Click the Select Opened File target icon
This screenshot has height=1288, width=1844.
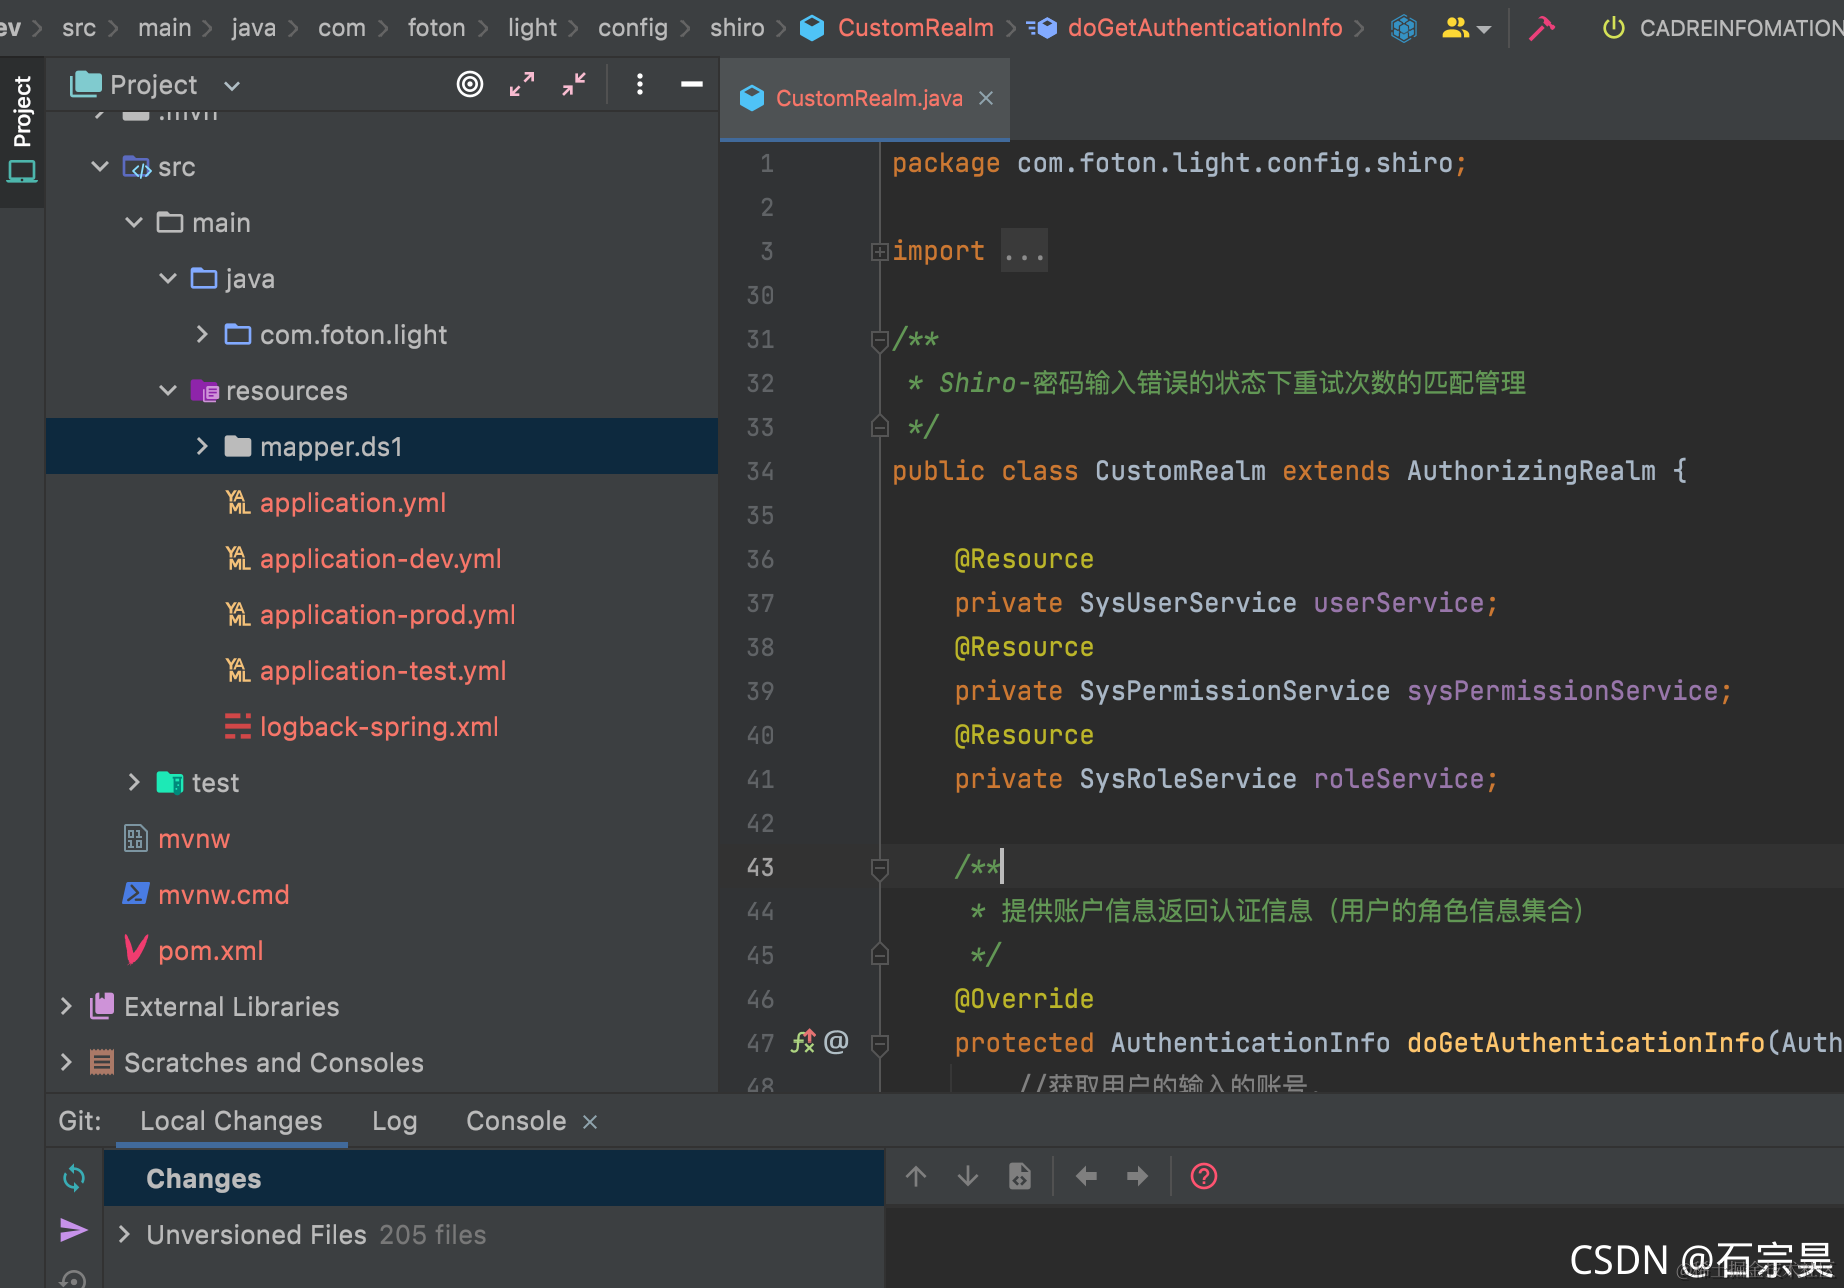pos(470,85)
